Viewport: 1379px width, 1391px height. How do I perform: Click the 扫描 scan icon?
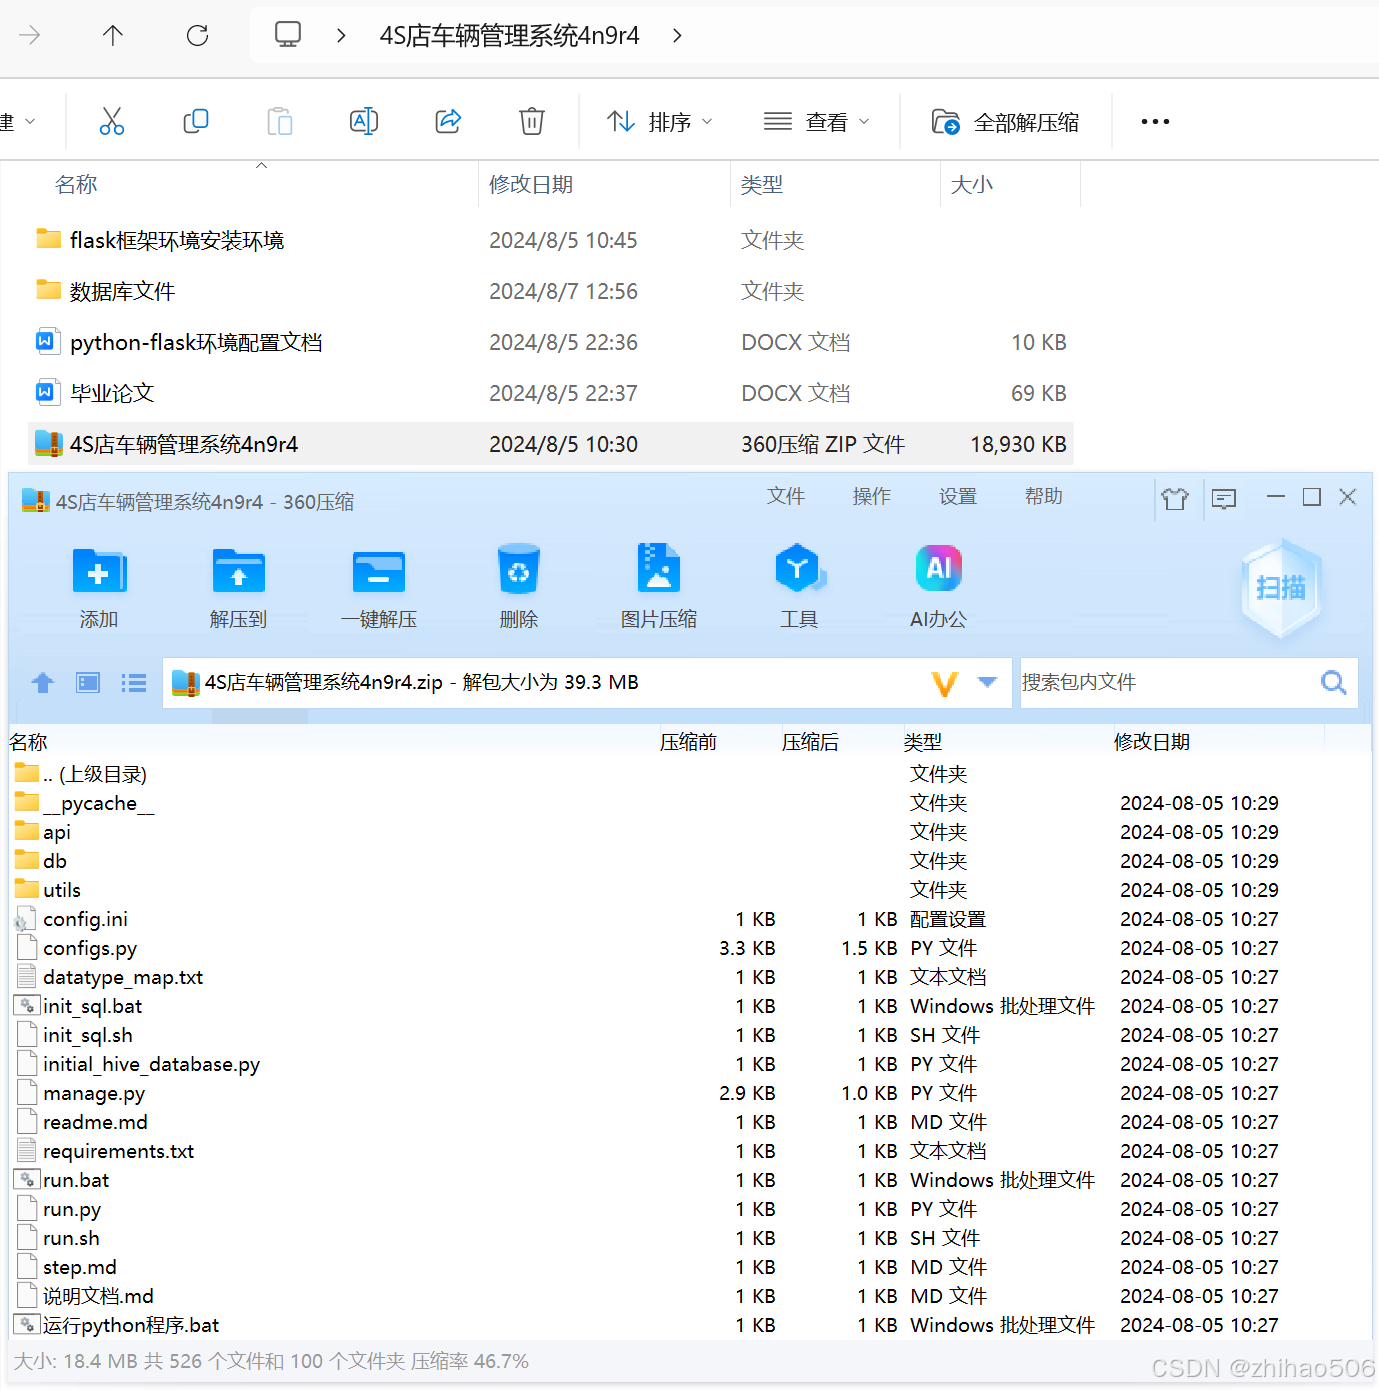coord(1281,588)
